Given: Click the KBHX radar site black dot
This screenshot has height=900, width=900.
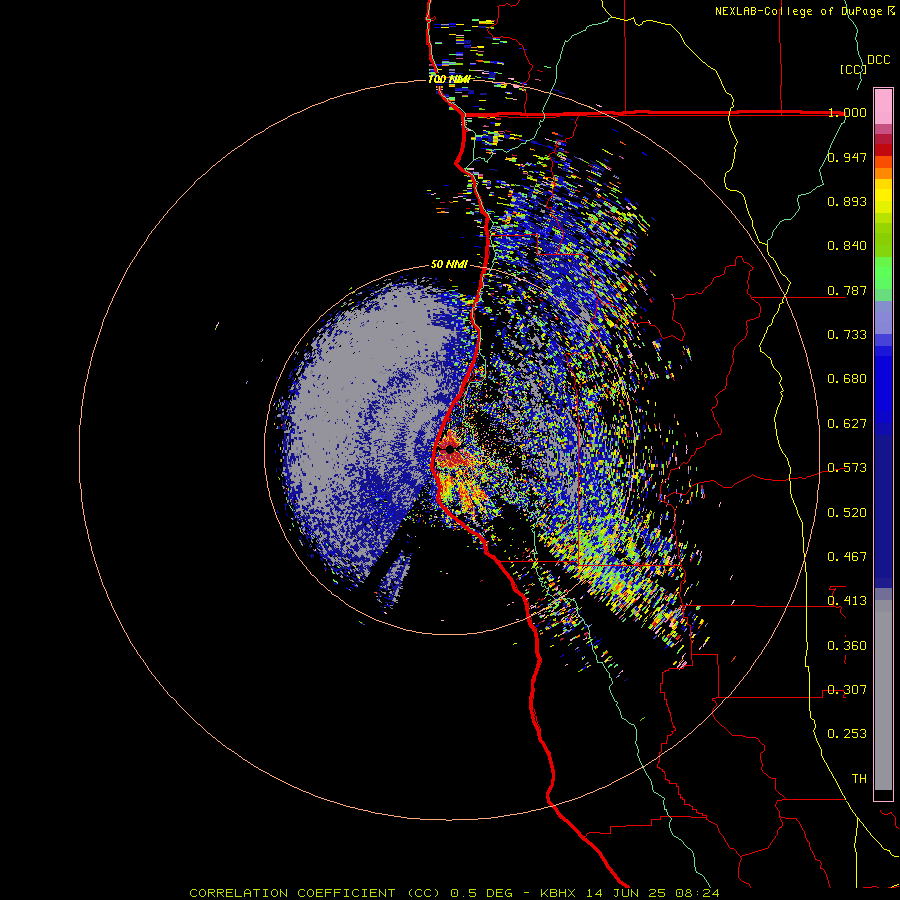Looking at the screenshot, I should (x=450, y=449).
